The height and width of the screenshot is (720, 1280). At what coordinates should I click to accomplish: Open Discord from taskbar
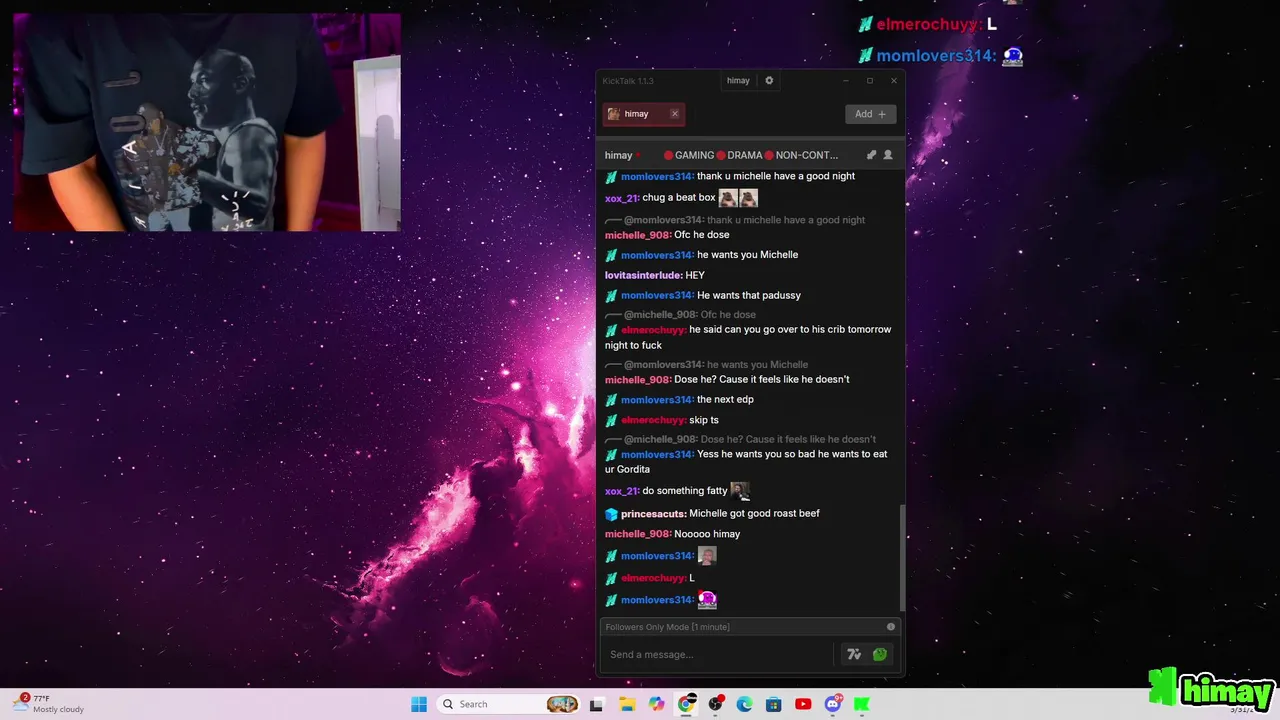point(833,704)
